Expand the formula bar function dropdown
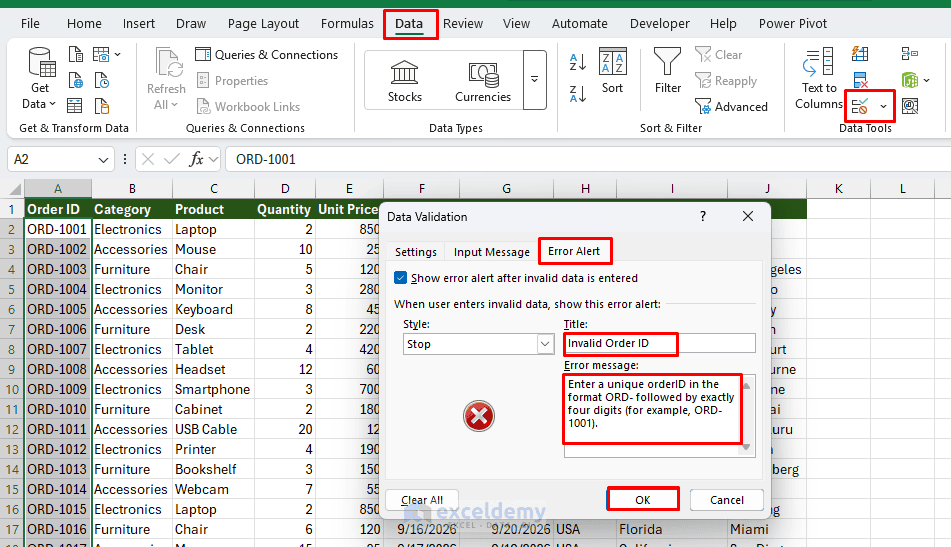 (x=213, y=159)
